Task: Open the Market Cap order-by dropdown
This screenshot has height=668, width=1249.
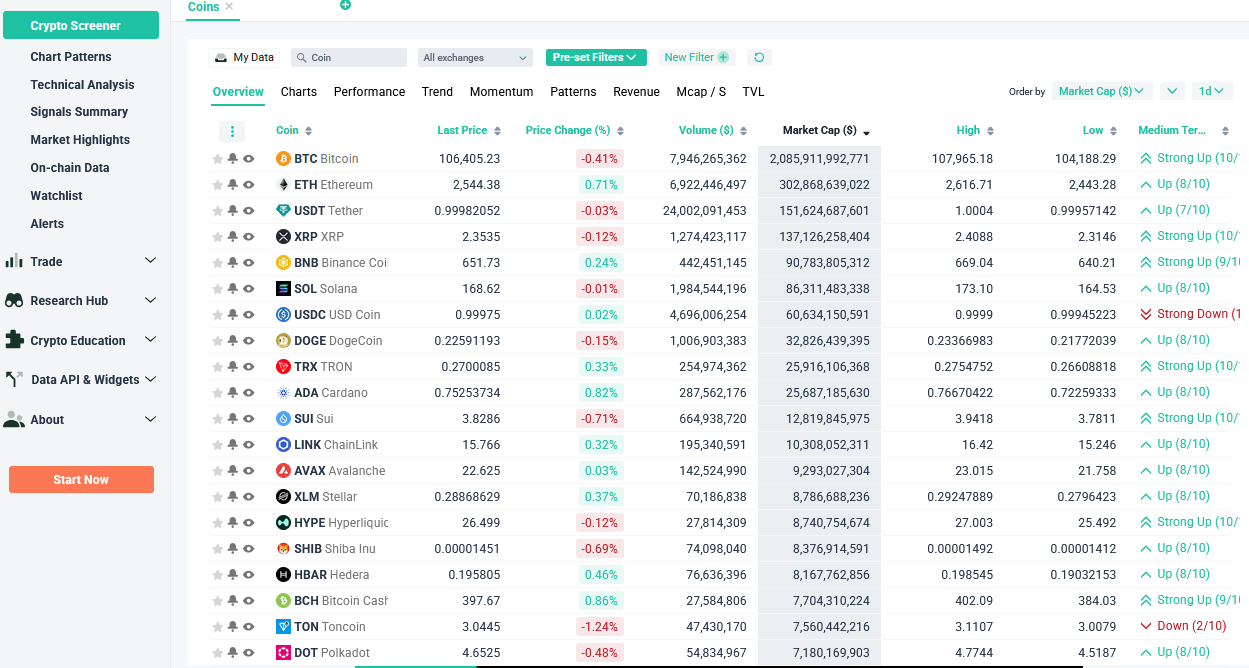Action: pyautogui.click(x=1102, y=91)
